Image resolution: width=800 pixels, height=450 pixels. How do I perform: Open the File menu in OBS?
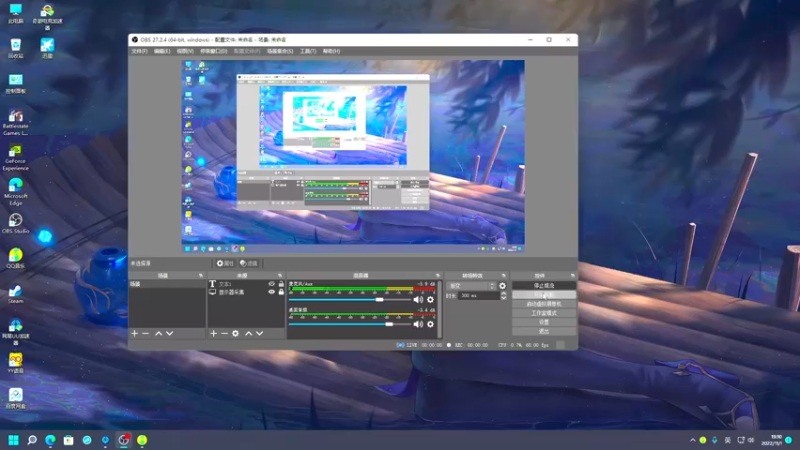[139, 51]
